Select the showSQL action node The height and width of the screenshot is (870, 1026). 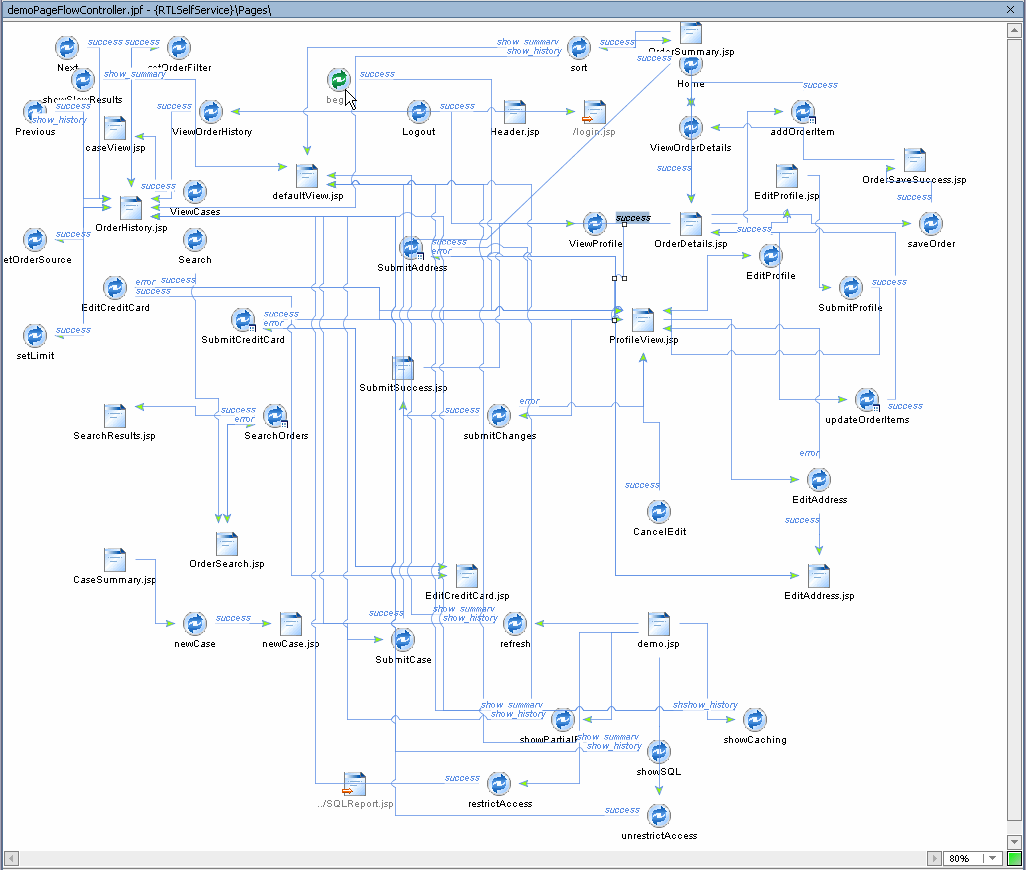[659, 752]
